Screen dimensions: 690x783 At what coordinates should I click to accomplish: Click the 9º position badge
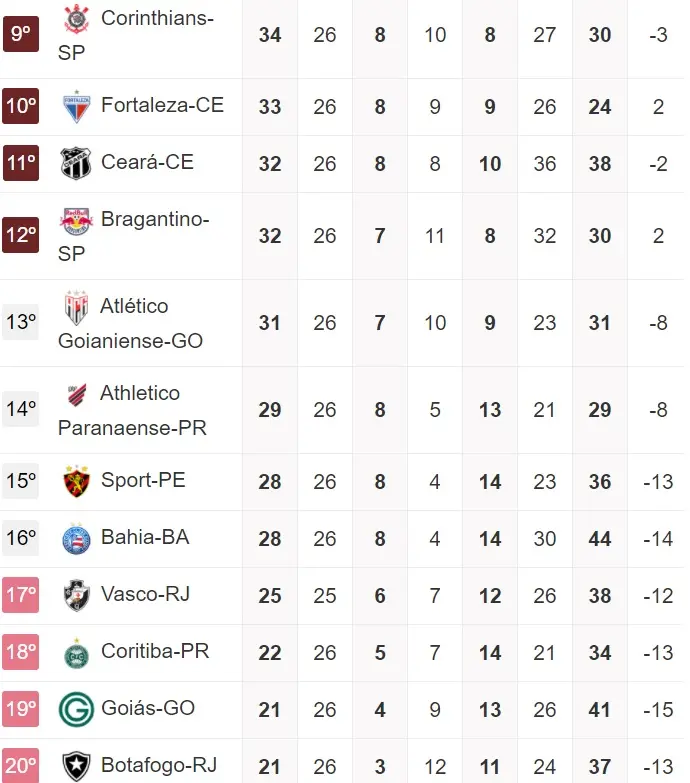point(20,34)
